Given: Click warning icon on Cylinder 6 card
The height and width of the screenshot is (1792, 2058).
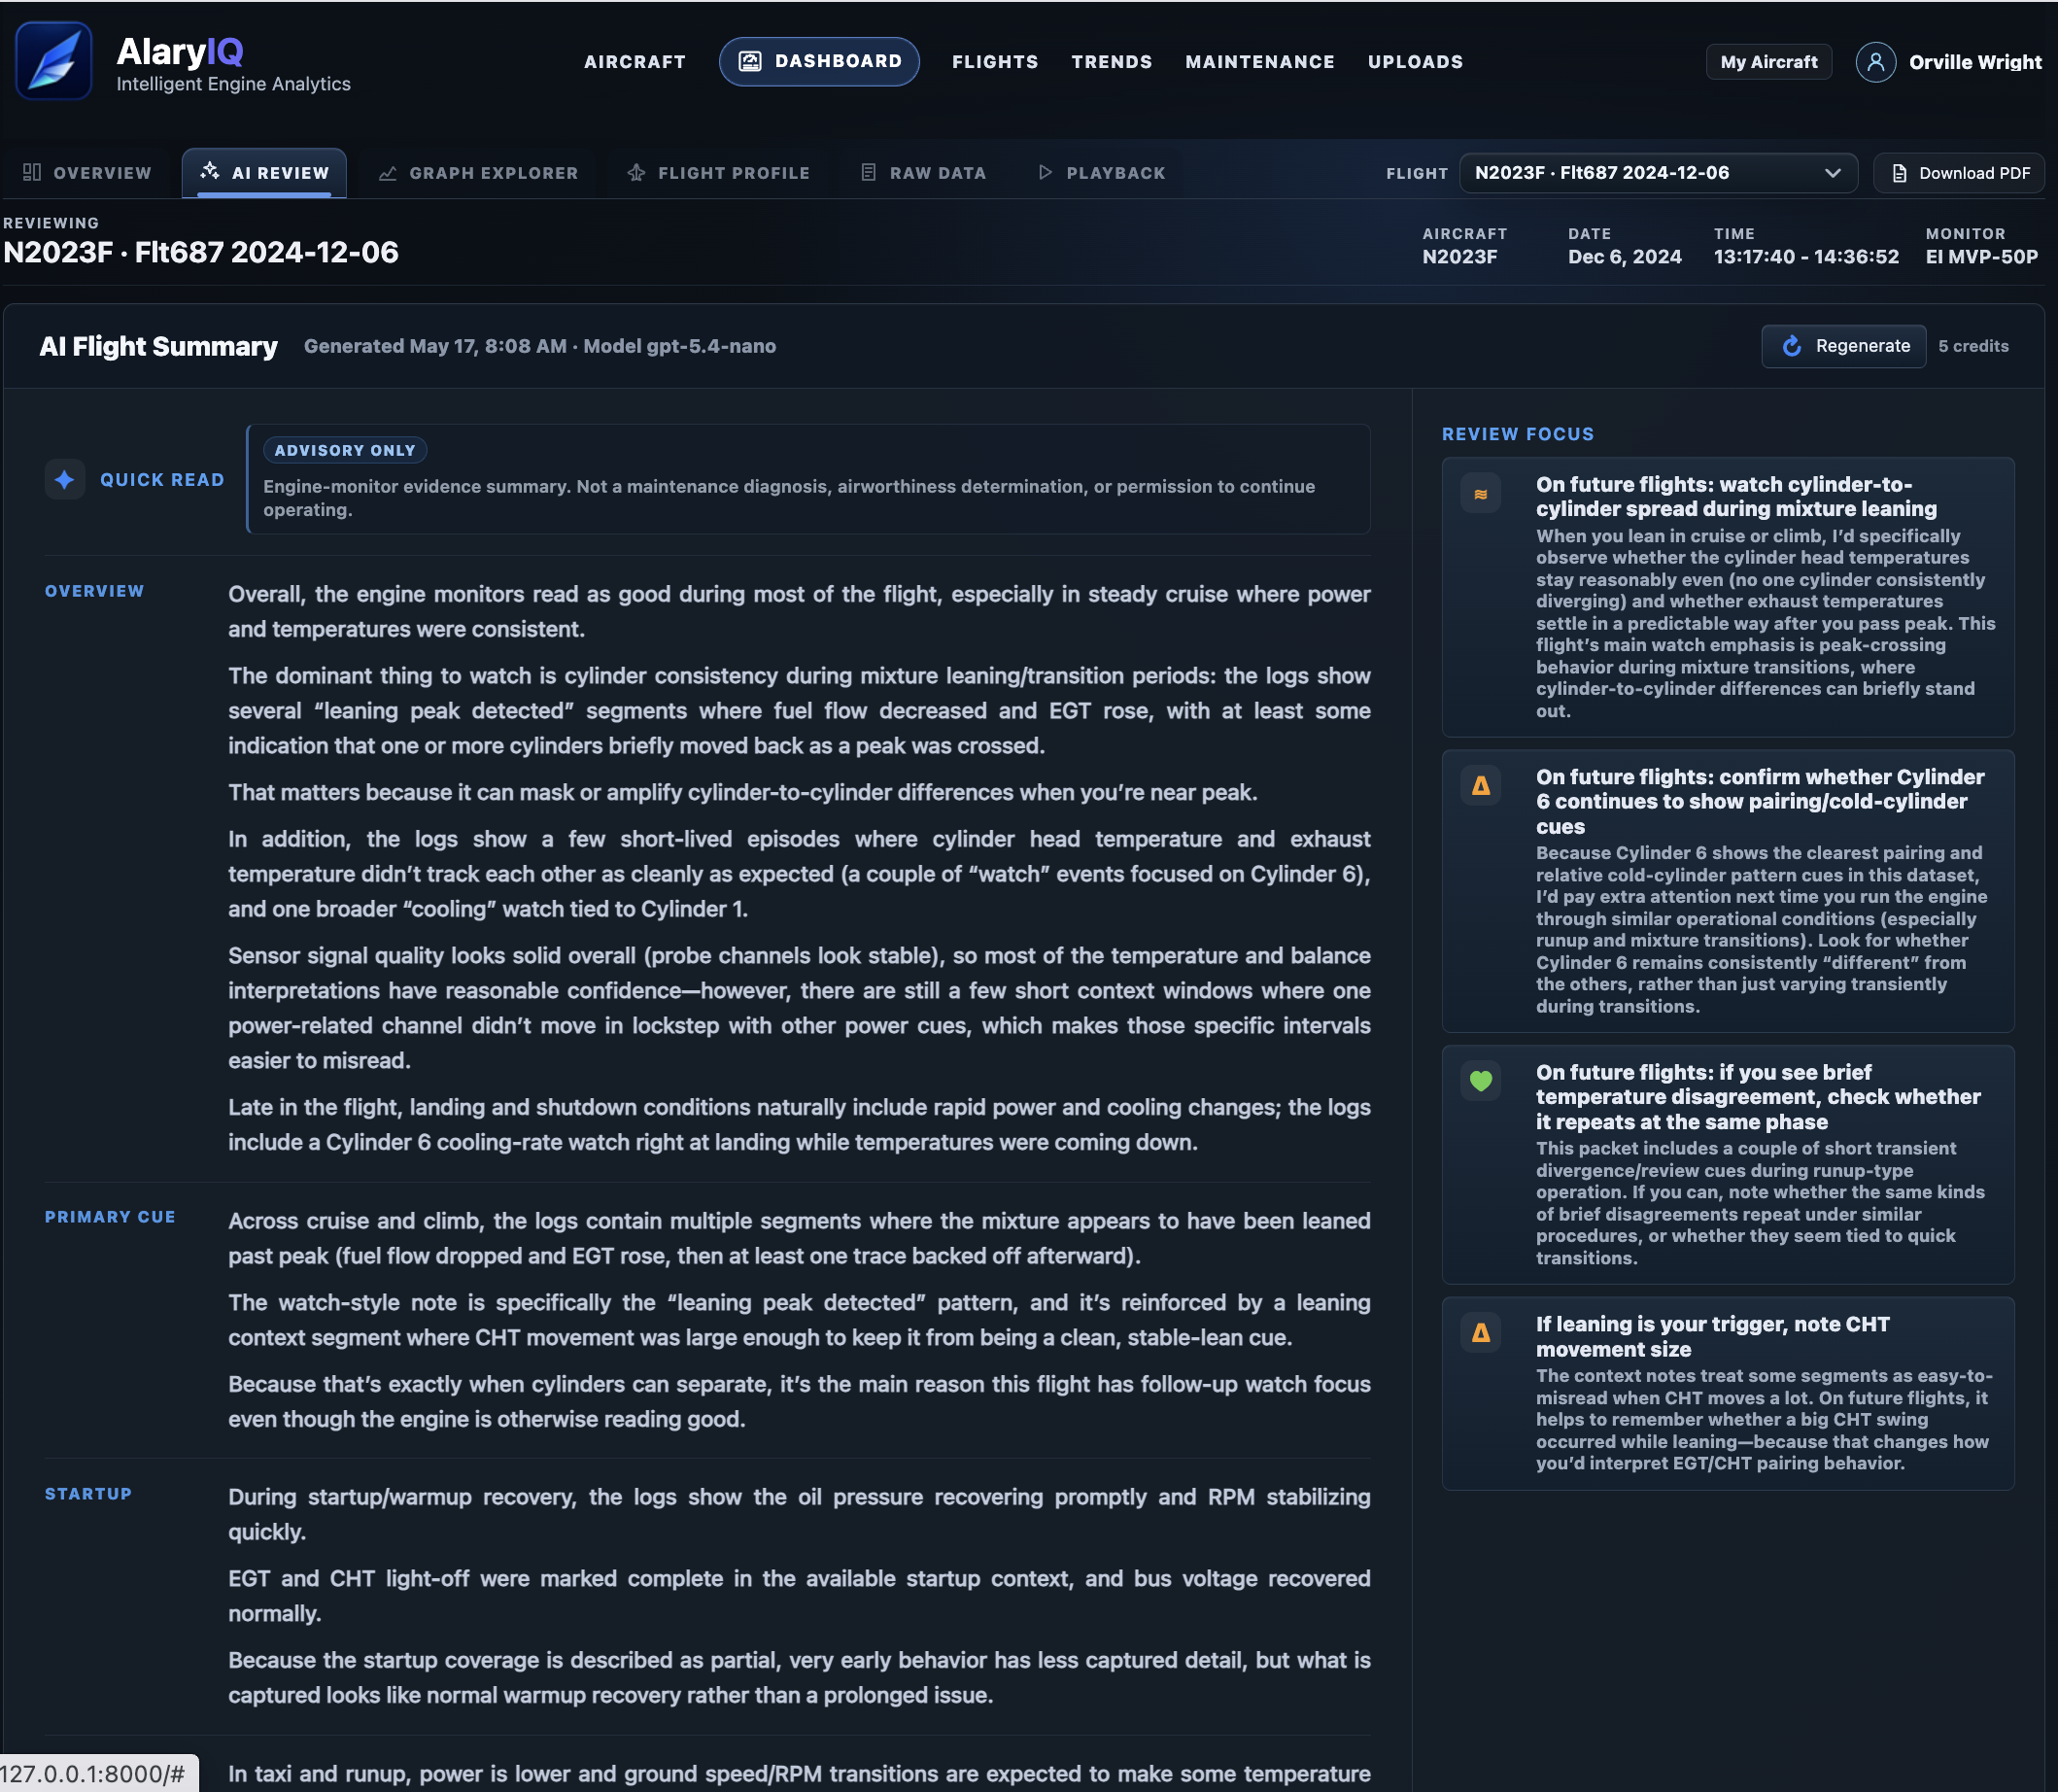Looking at the screenshot, I should click(x=1480, y=786).
